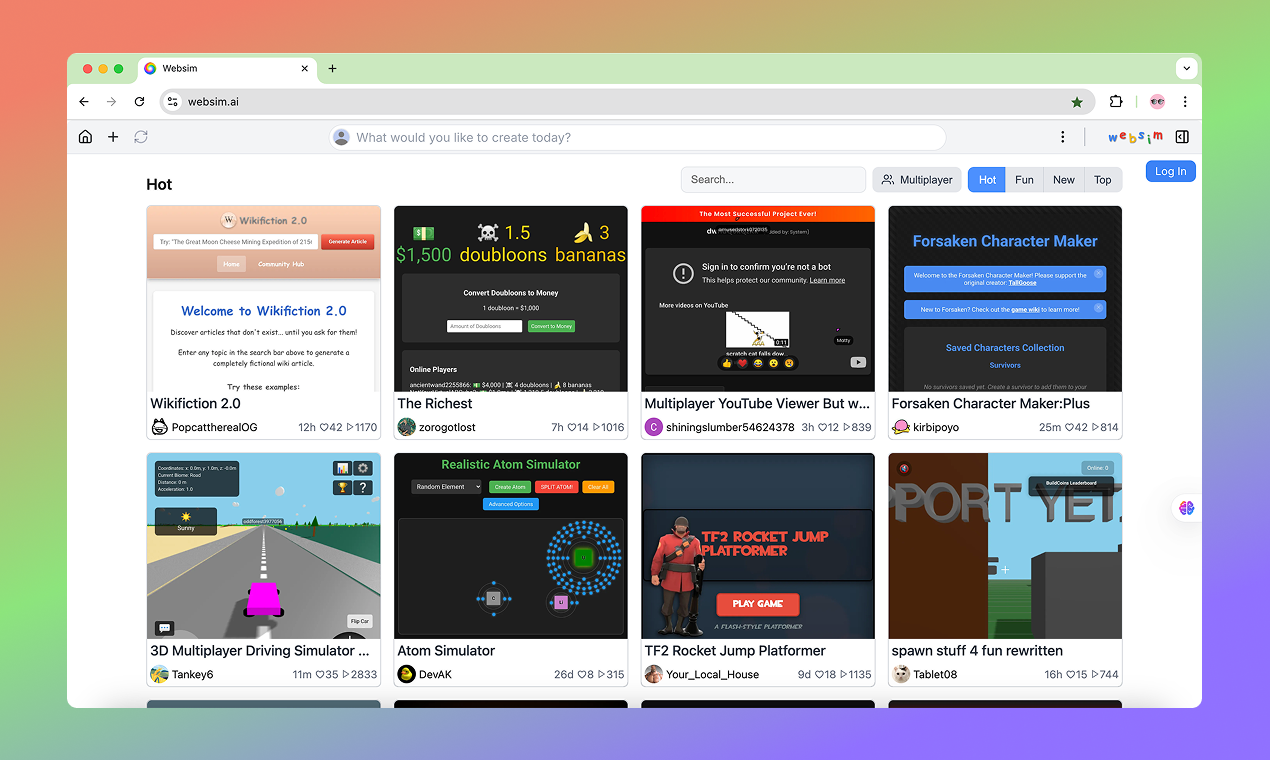Viewport: 1270px width, 760px height.
Task: Click the browser back arrow
Action: point(84,102)
